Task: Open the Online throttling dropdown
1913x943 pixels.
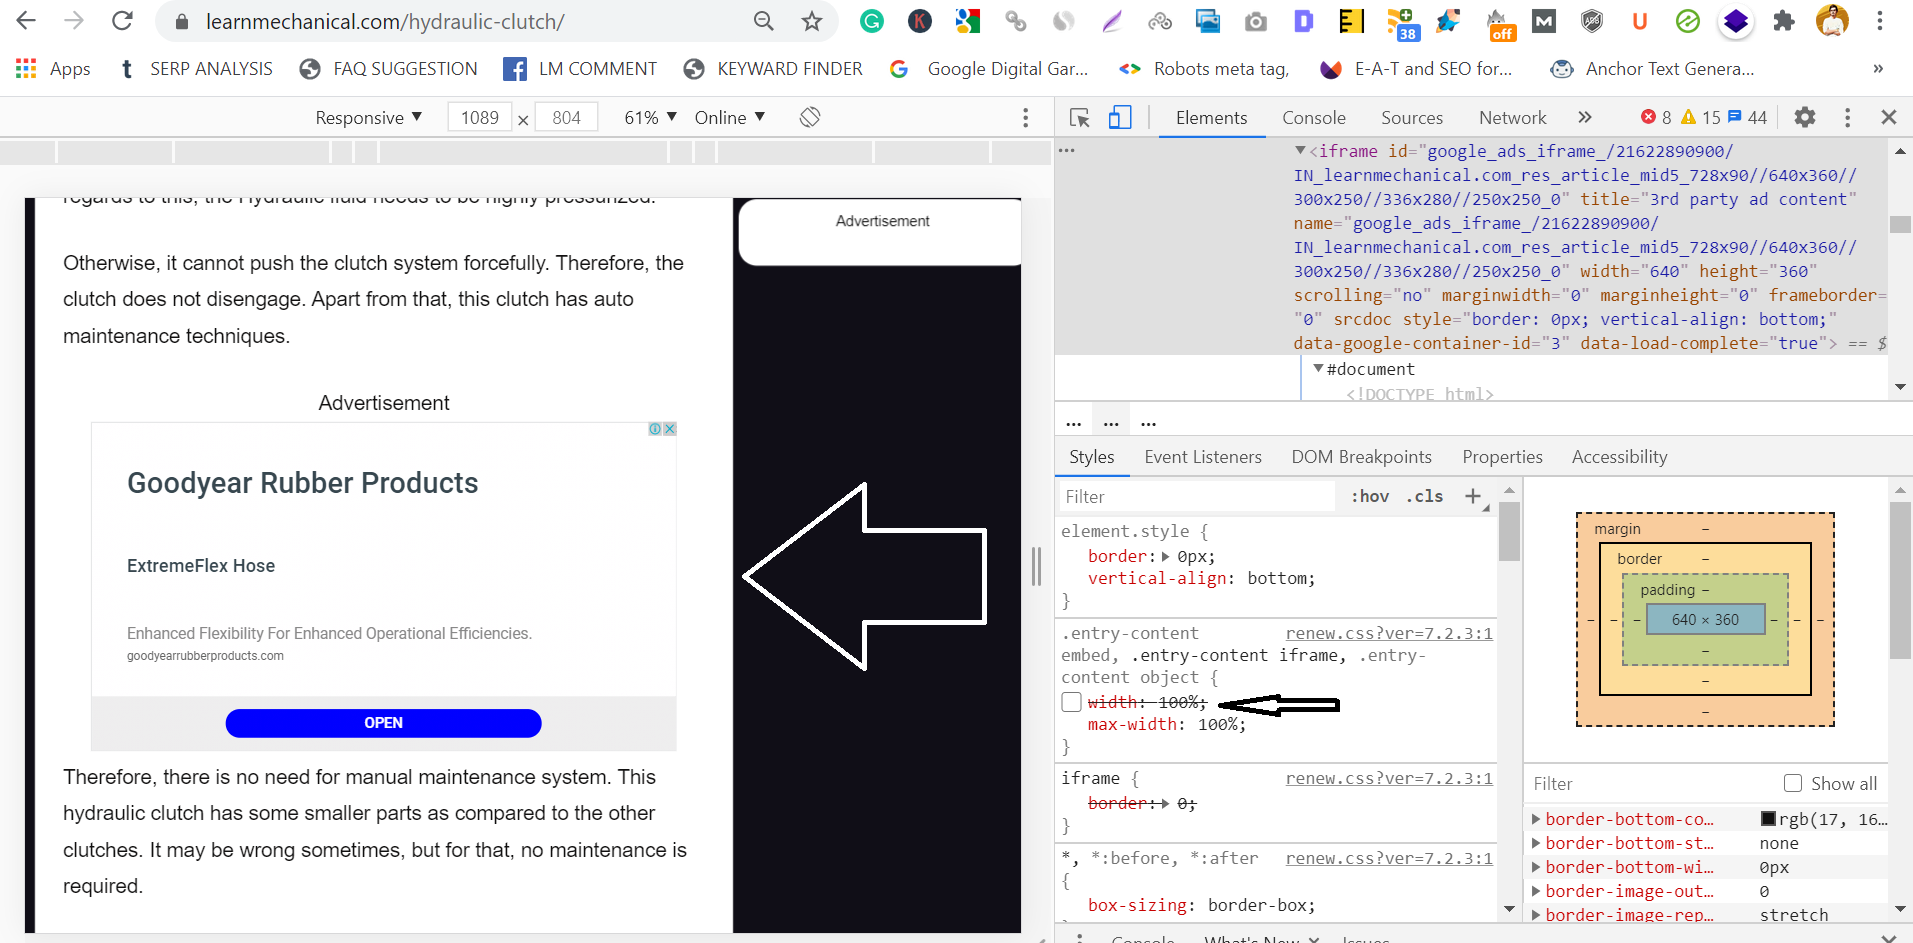Action: click(730, 118)
